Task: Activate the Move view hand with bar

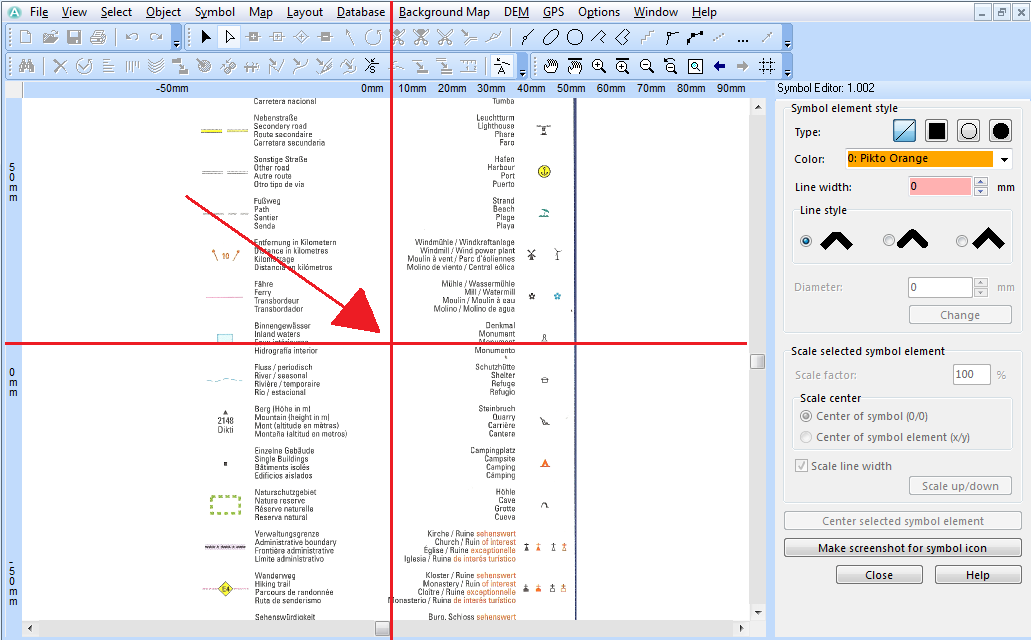Action: [575, 66]
